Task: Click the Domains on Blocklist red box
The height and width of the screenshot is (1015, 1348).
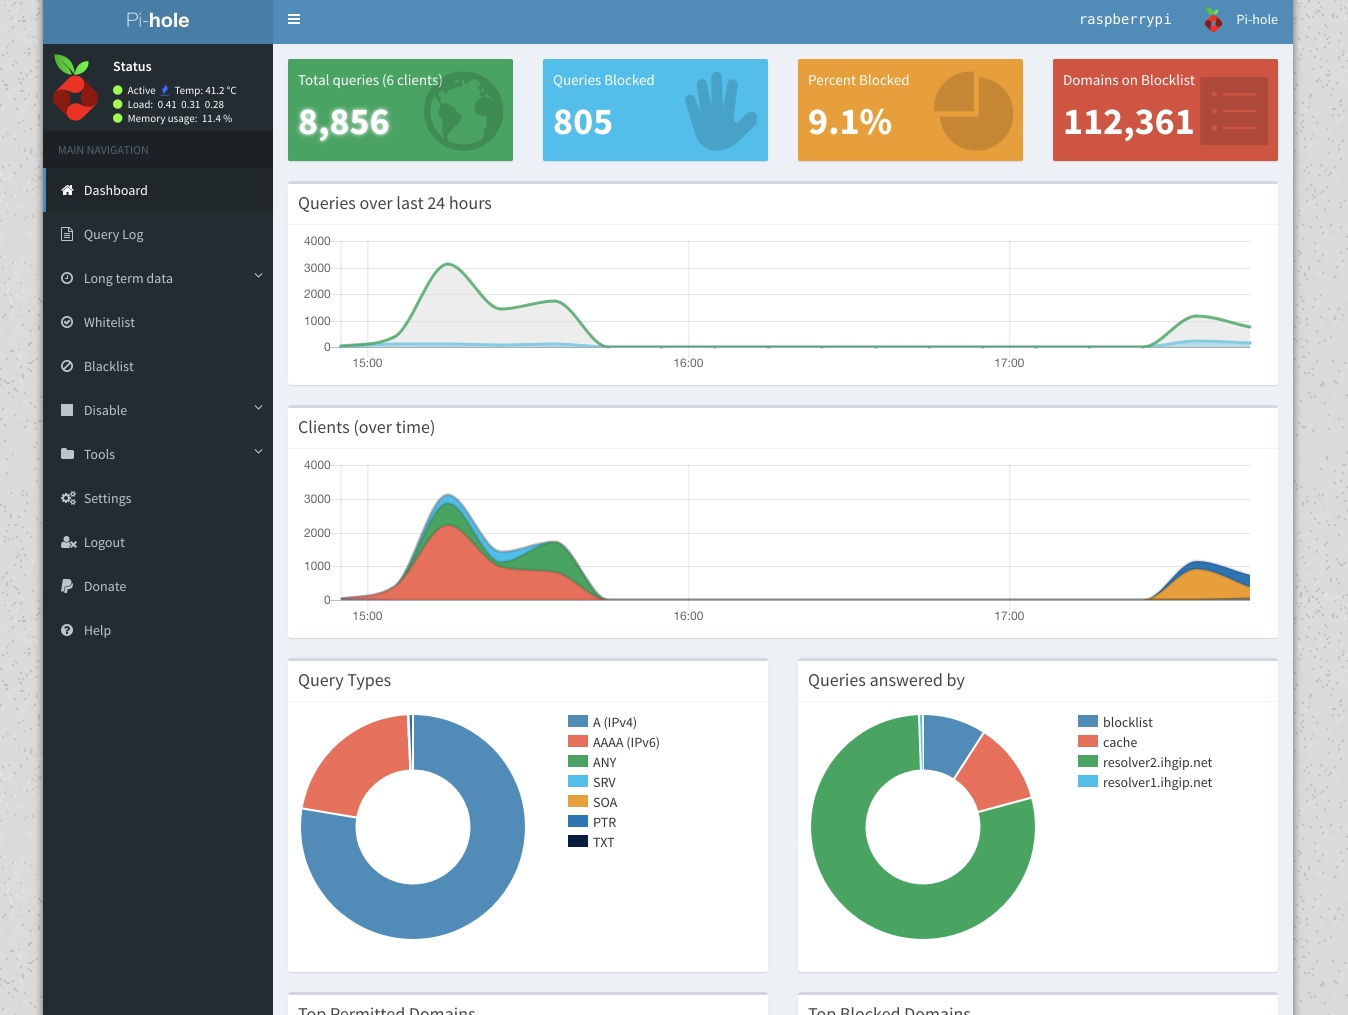Action: point(1164,110)
